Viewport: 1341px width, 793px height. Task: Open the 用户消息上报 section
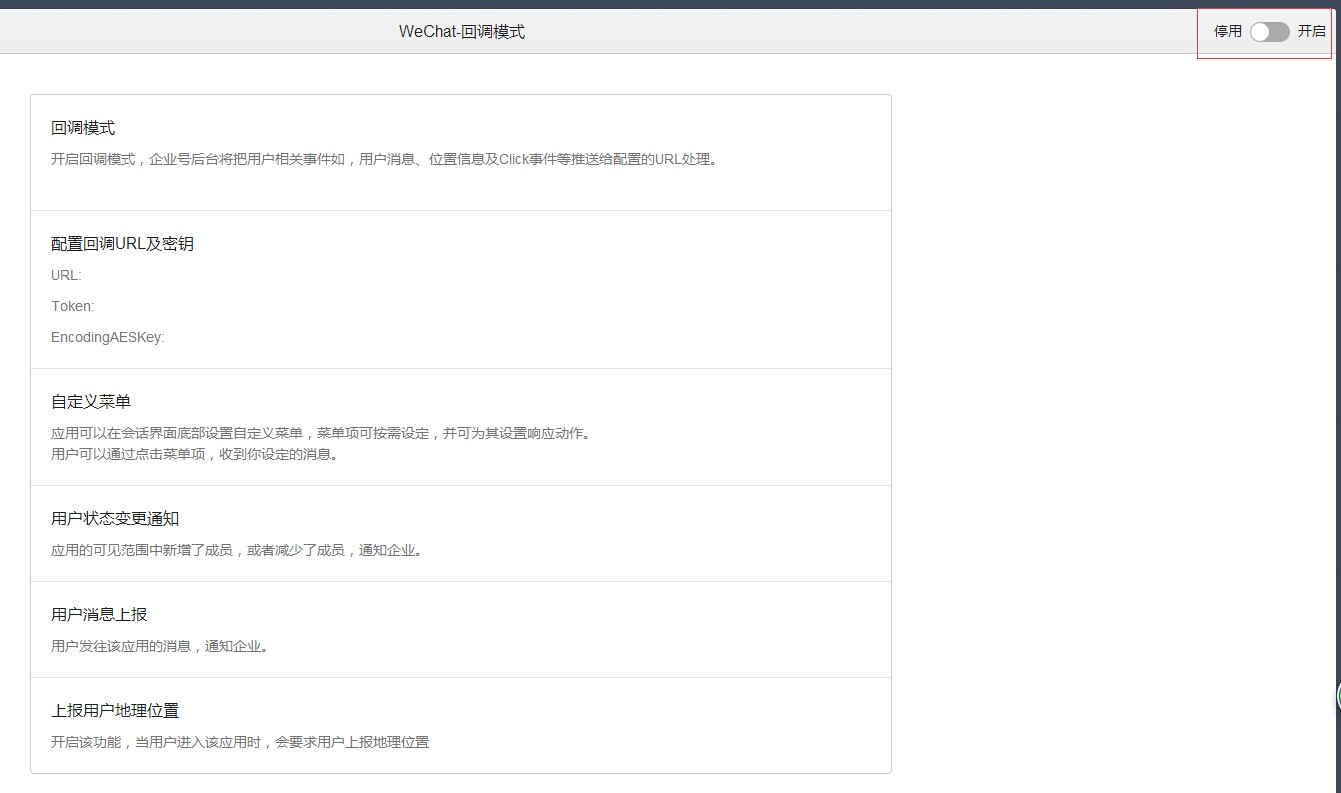point(99,614)
